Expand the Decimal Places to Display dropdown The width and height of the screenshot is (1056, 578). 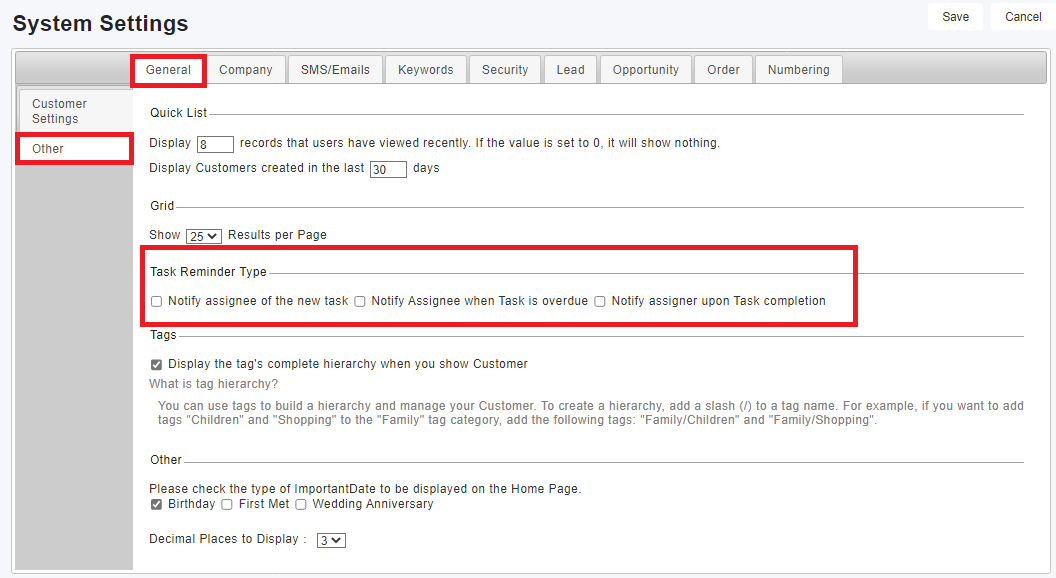pos(330,540)
